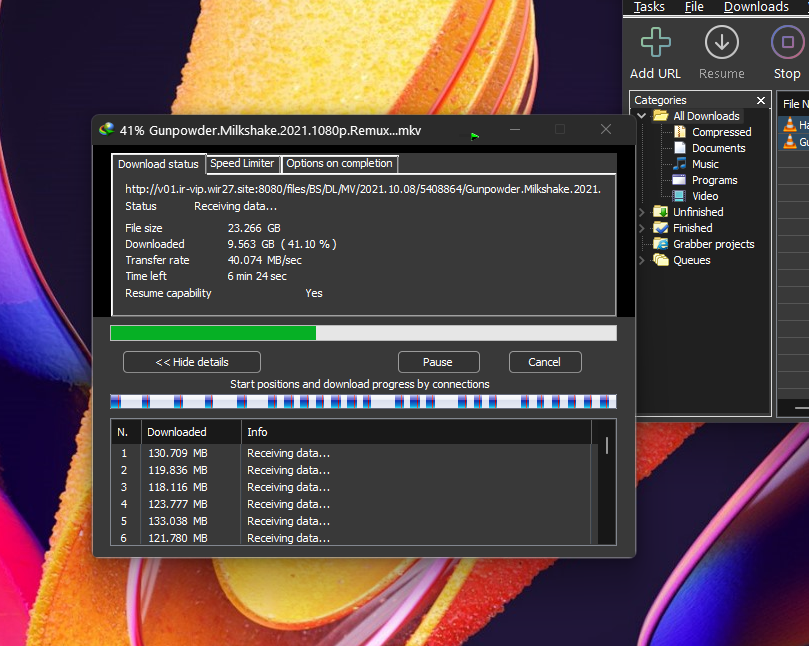Click the Music category note icon
The height and width of the screenshot is (646, 809).
tap(680, 164)
